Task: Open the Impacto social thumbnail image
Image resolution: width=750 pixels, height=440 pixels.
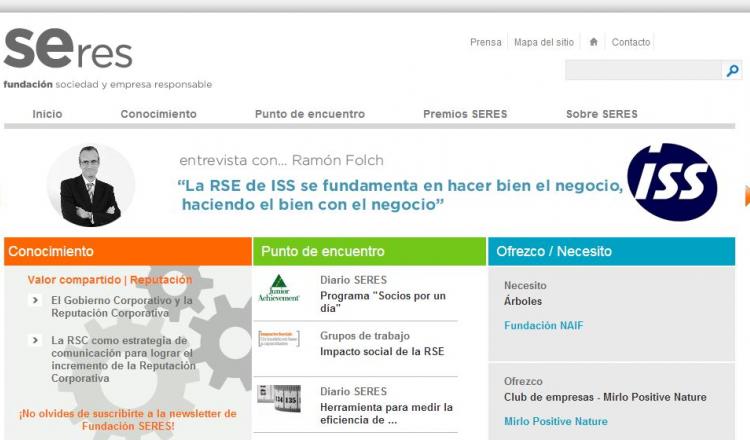Action: [279, 339]
